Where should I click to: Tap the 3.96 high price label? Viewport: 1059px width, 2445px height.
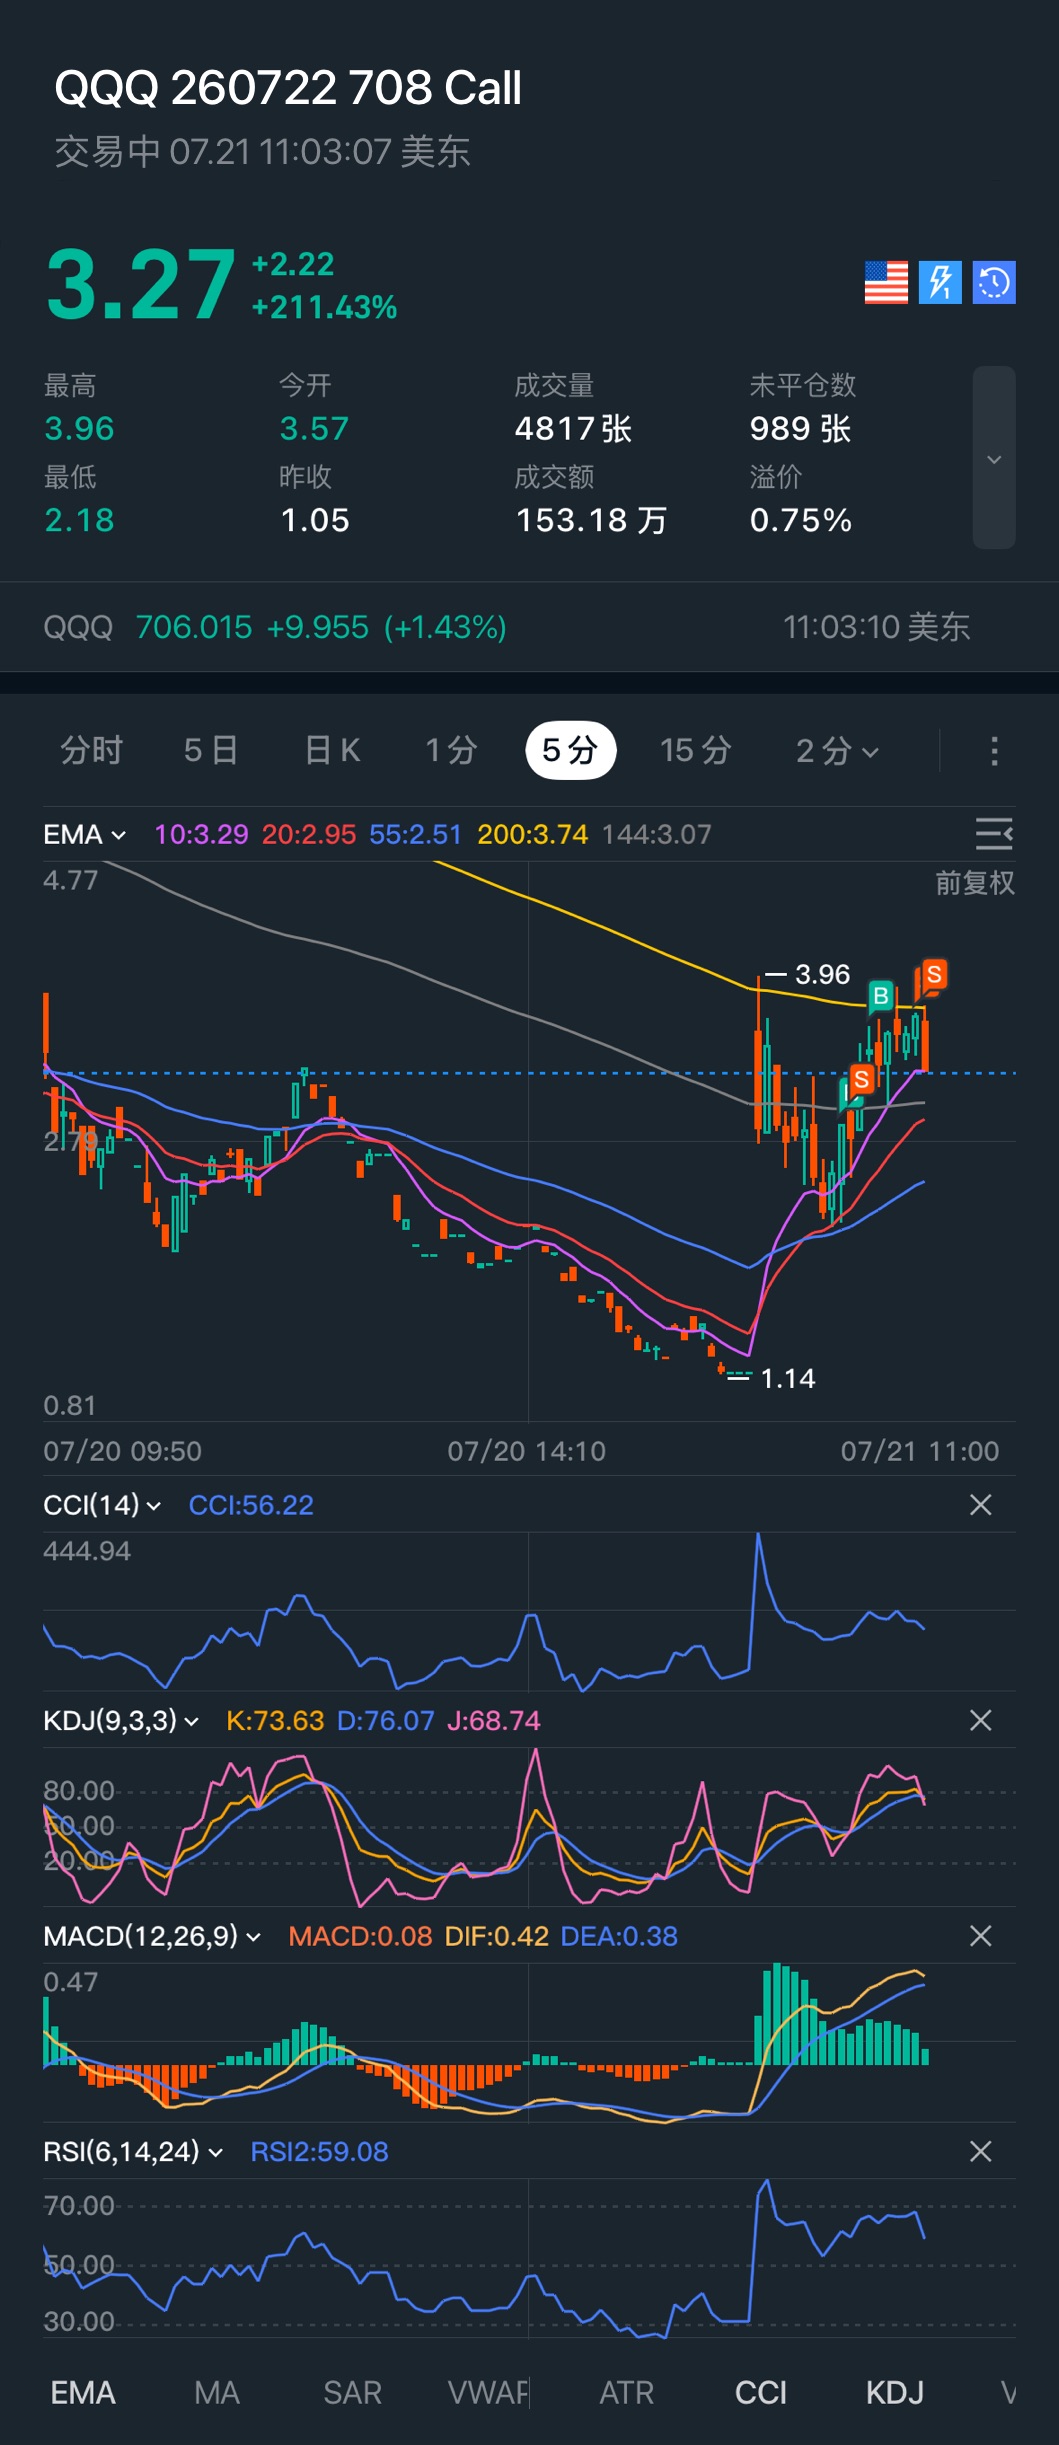(822, 974)
